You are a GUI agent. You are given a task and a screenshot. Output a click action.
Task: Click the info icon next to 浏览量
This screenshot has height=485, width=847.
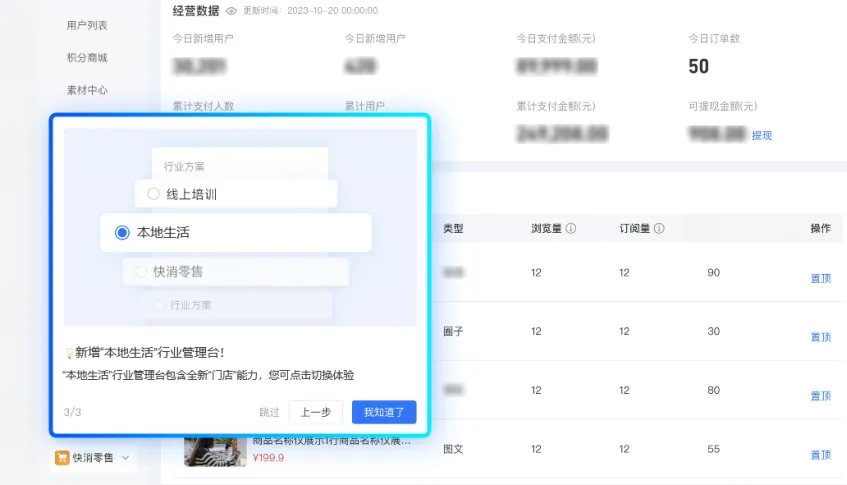570,228
